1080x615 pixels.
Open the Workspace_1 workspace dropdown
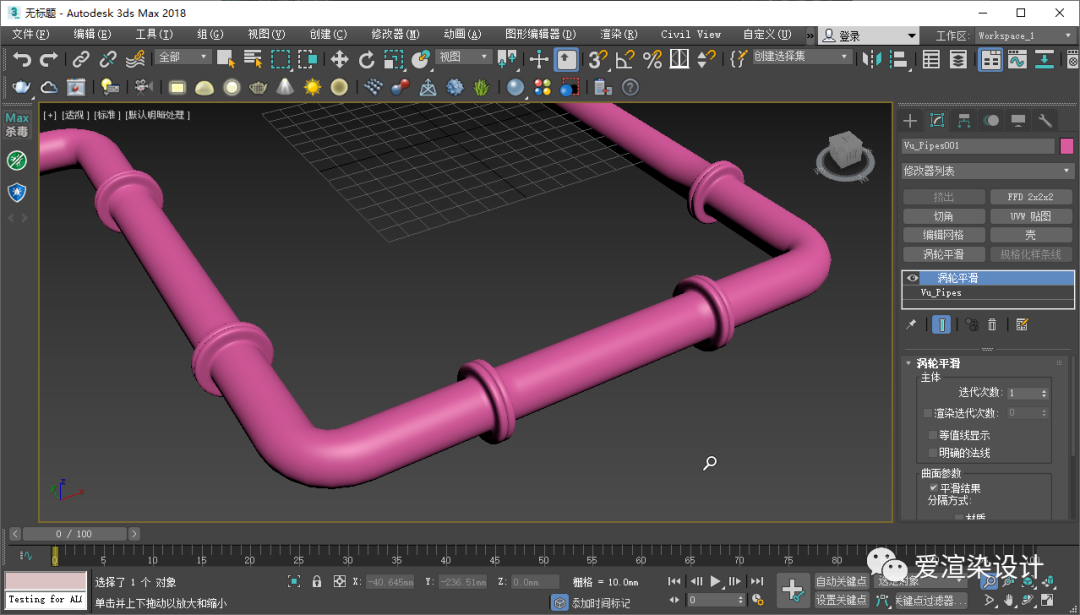(1024, 35)
